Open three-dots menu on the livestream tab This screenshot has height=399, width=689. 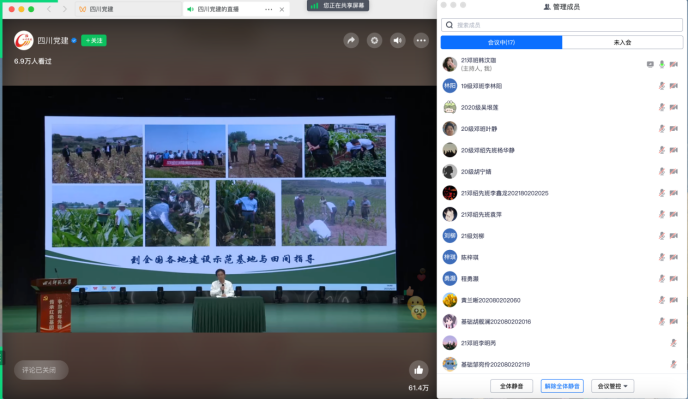coord(268,9)
